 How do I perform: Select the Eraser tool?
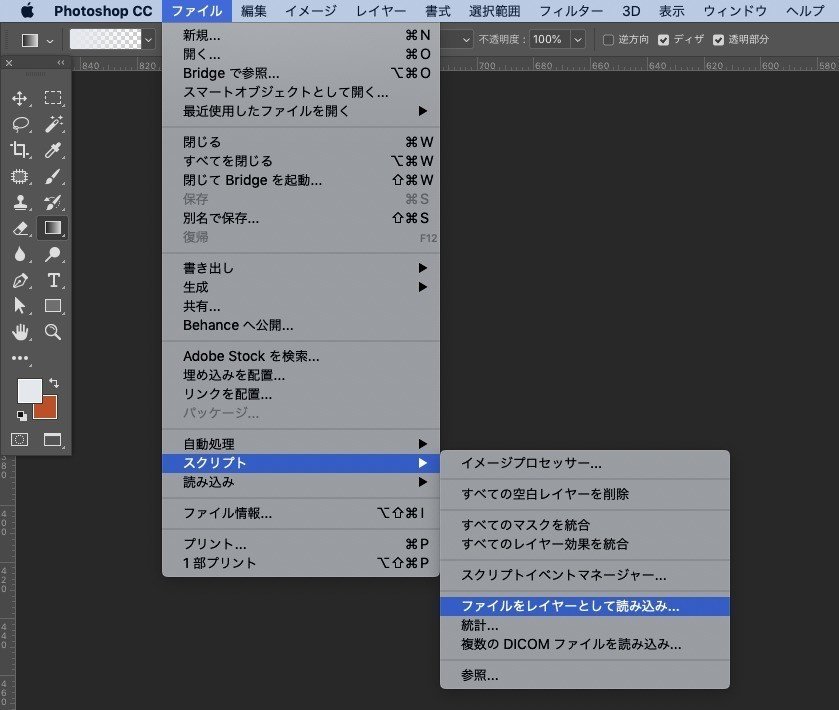click(20, 228)
